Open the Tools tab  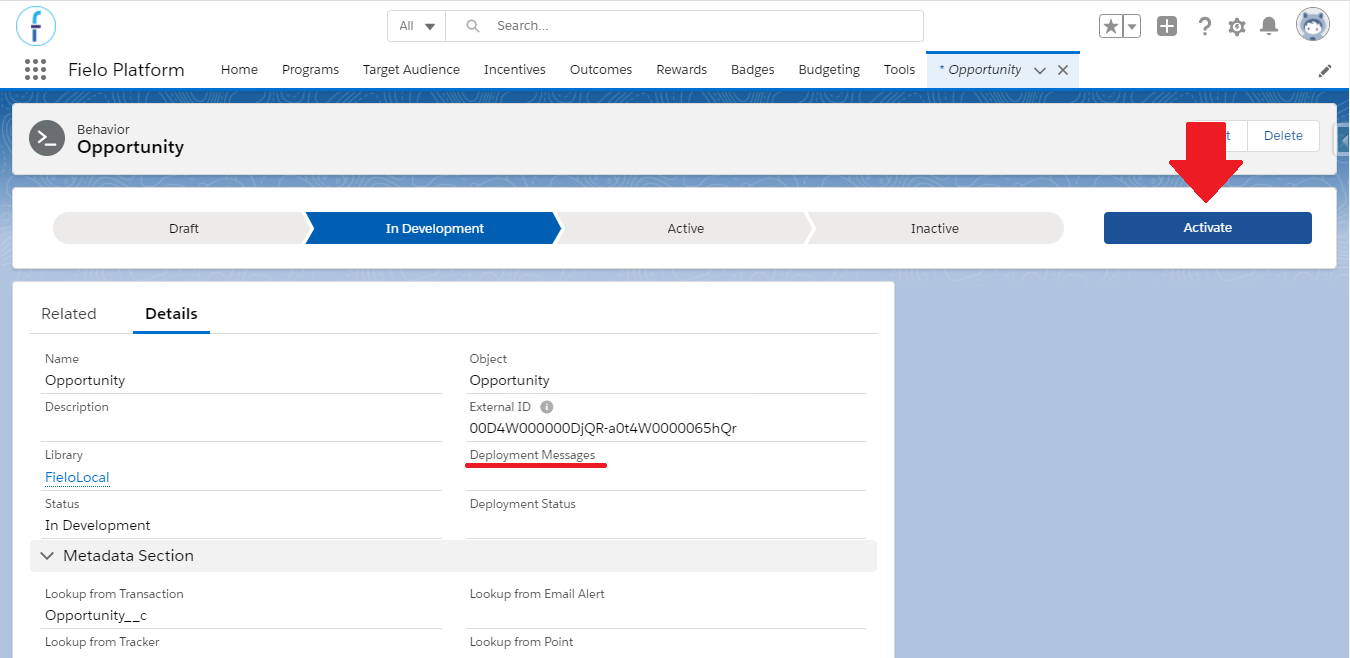tap(899, 70)
